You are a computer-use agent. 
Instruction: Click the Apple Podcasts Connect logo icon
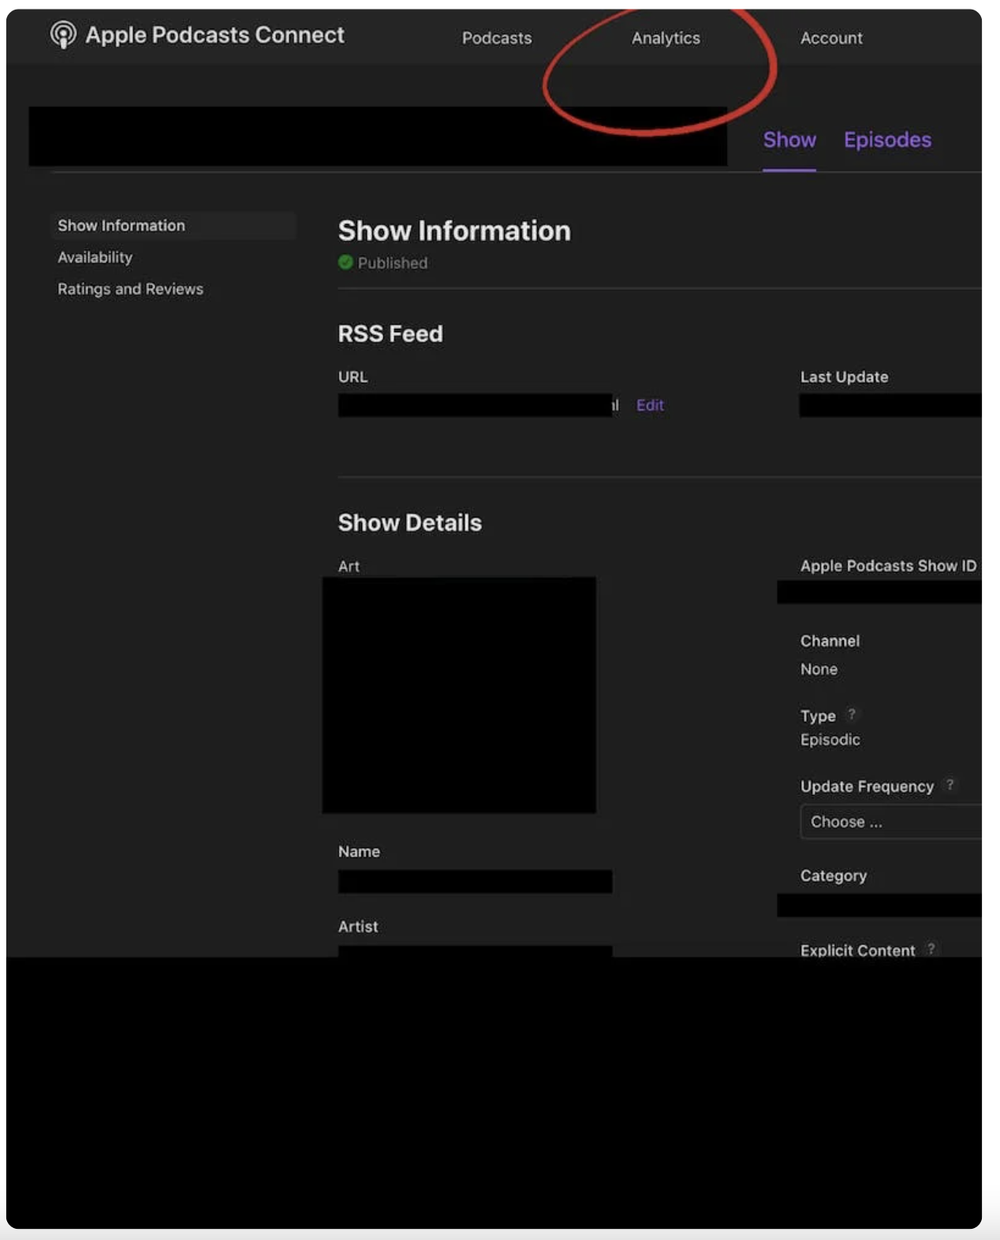coord(63,35)
